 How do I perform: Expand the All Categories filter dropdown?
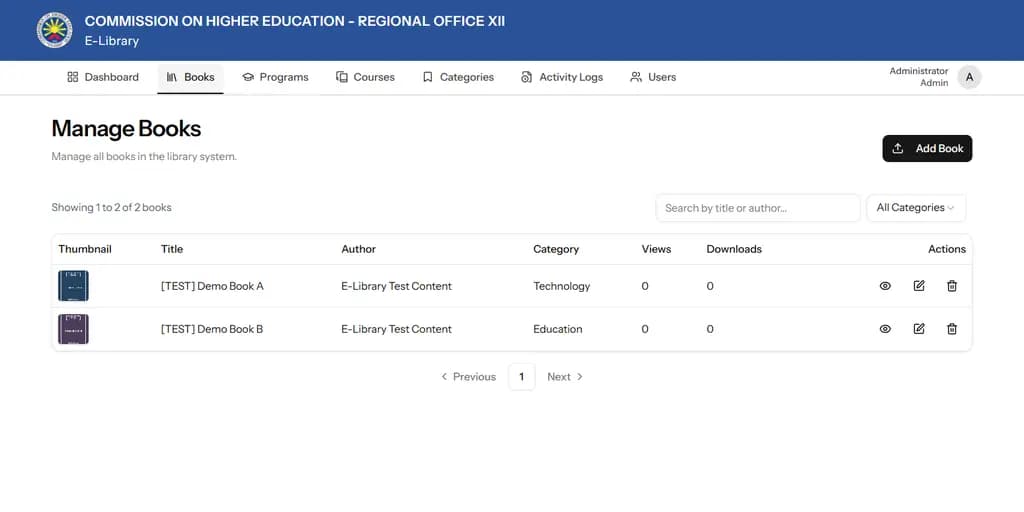(916, 208)
